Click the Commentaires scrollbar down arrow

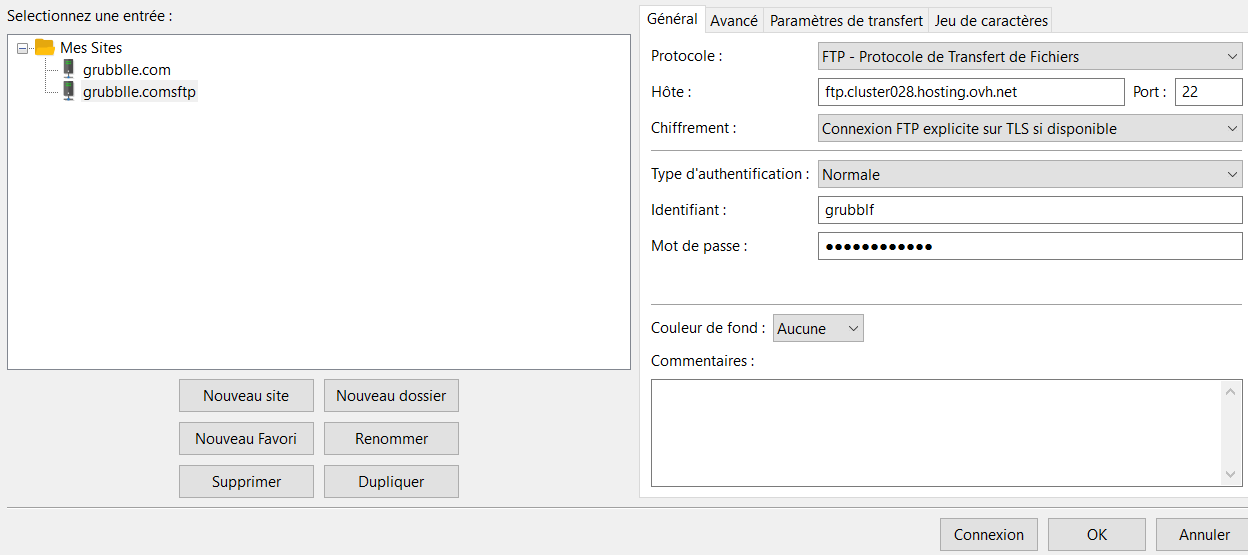(1231, 475)
